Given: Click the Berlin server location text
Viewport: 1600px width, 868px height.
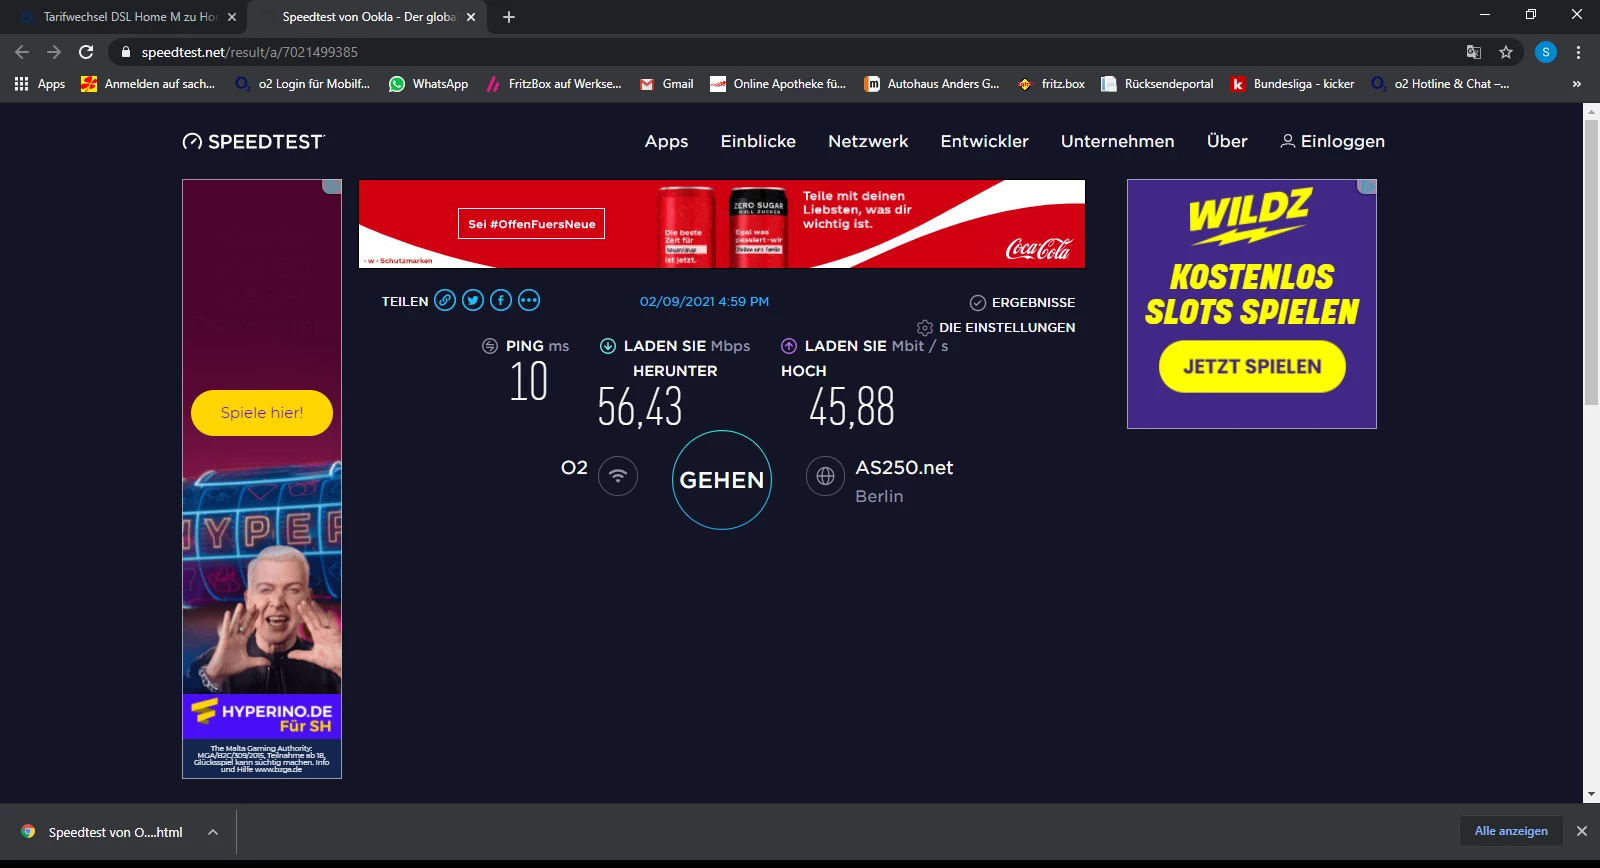Looking at the screenshot, I should tap(879, 496).
